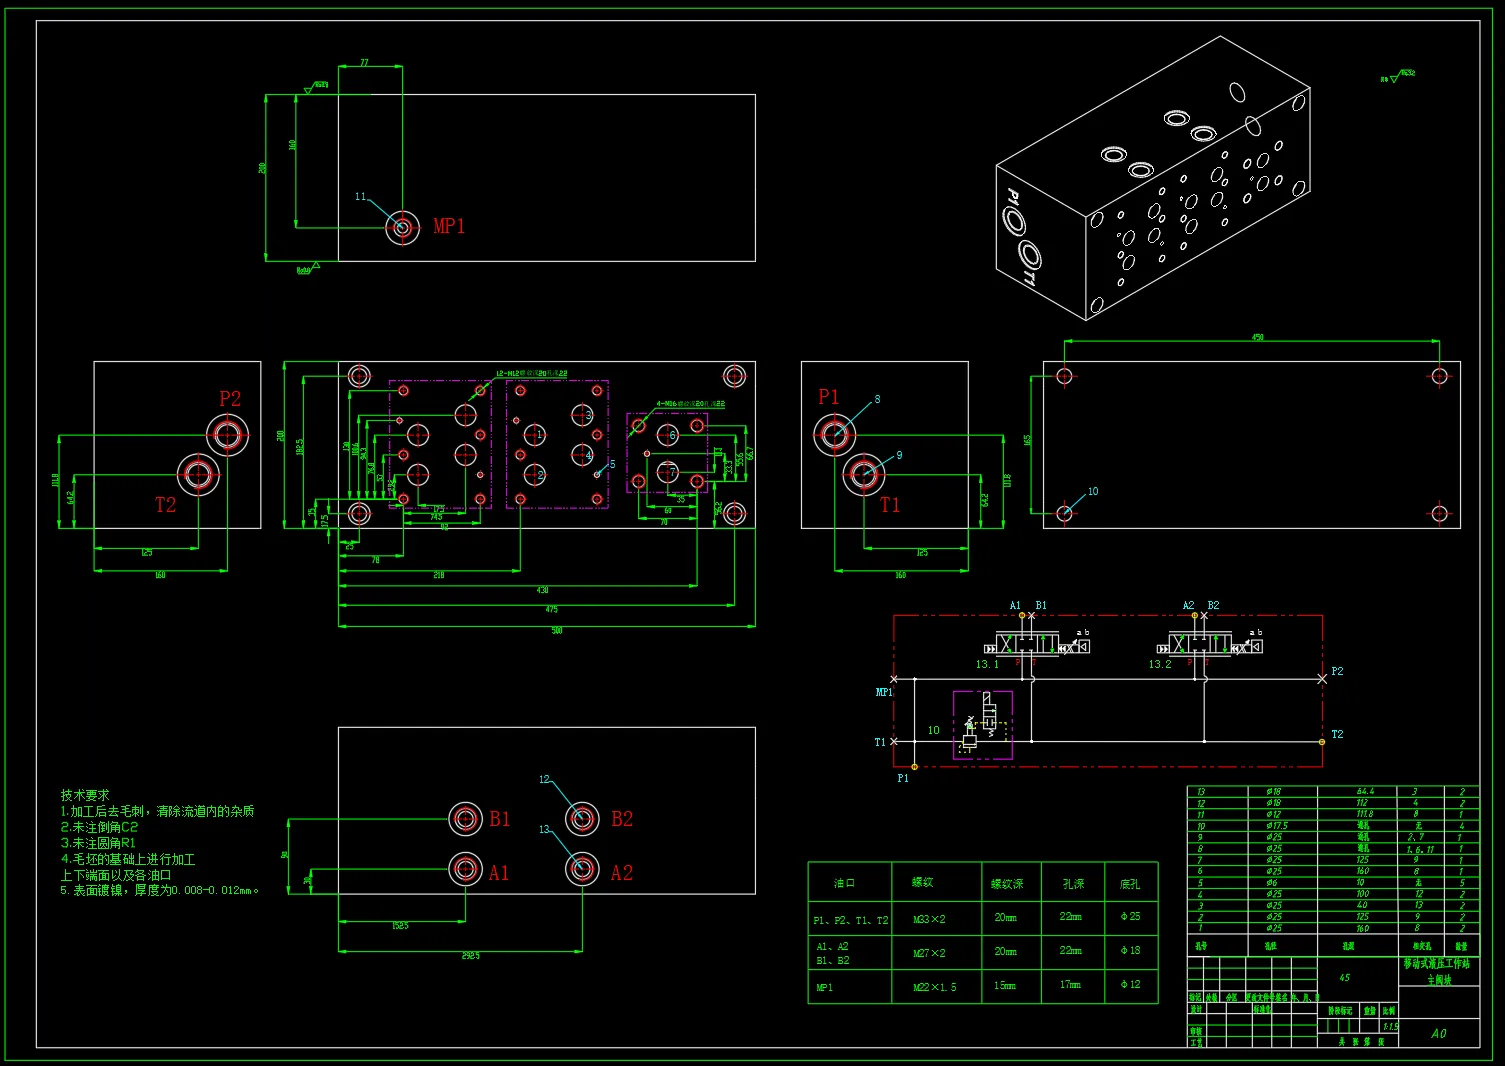Select the 'P1、P2、T1、T2' table cell
Screen dimensions: 1505x1066
coord(850,920)
